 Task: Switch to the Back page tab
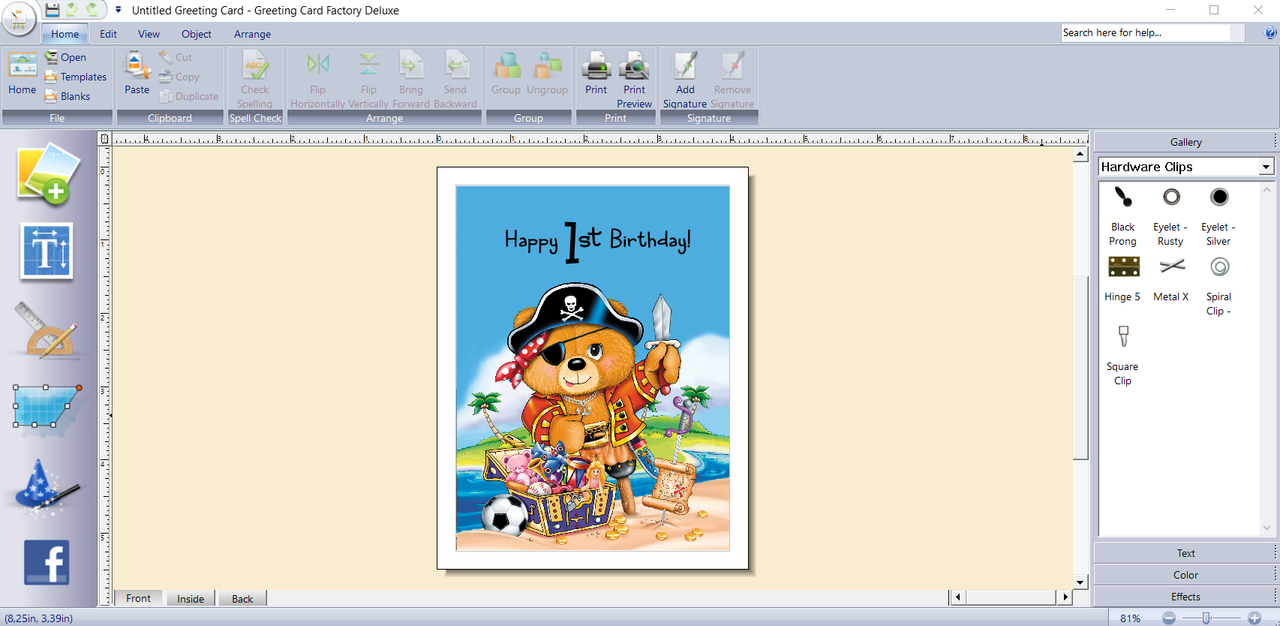[x=242, y=599]
